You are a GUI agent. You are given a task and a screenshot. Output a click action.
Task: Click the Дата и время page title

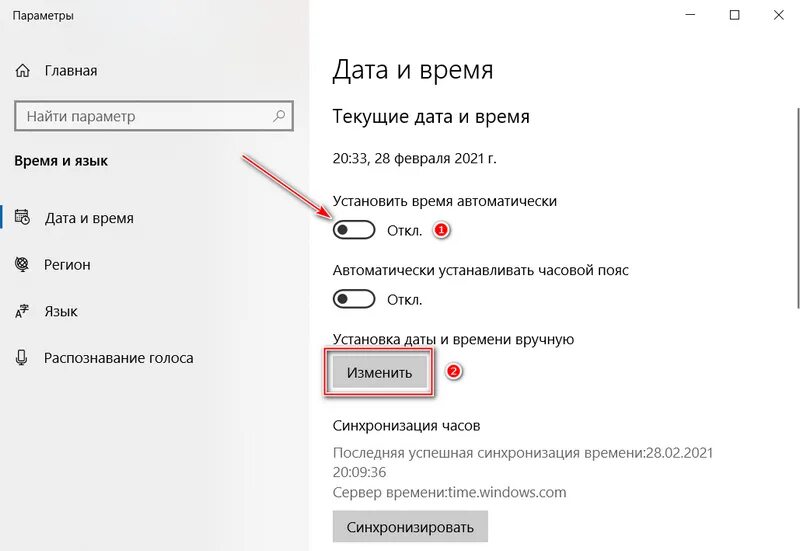pyautogui.click(x=413, y=70)
